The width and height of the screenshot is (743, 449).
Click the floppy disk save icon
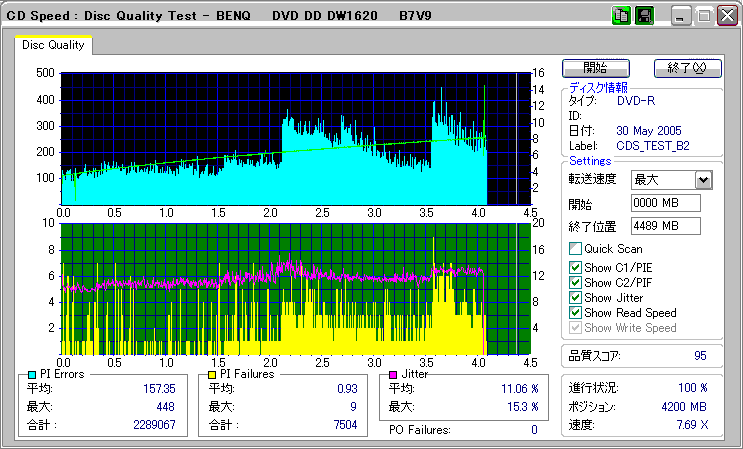pos(644,16)
